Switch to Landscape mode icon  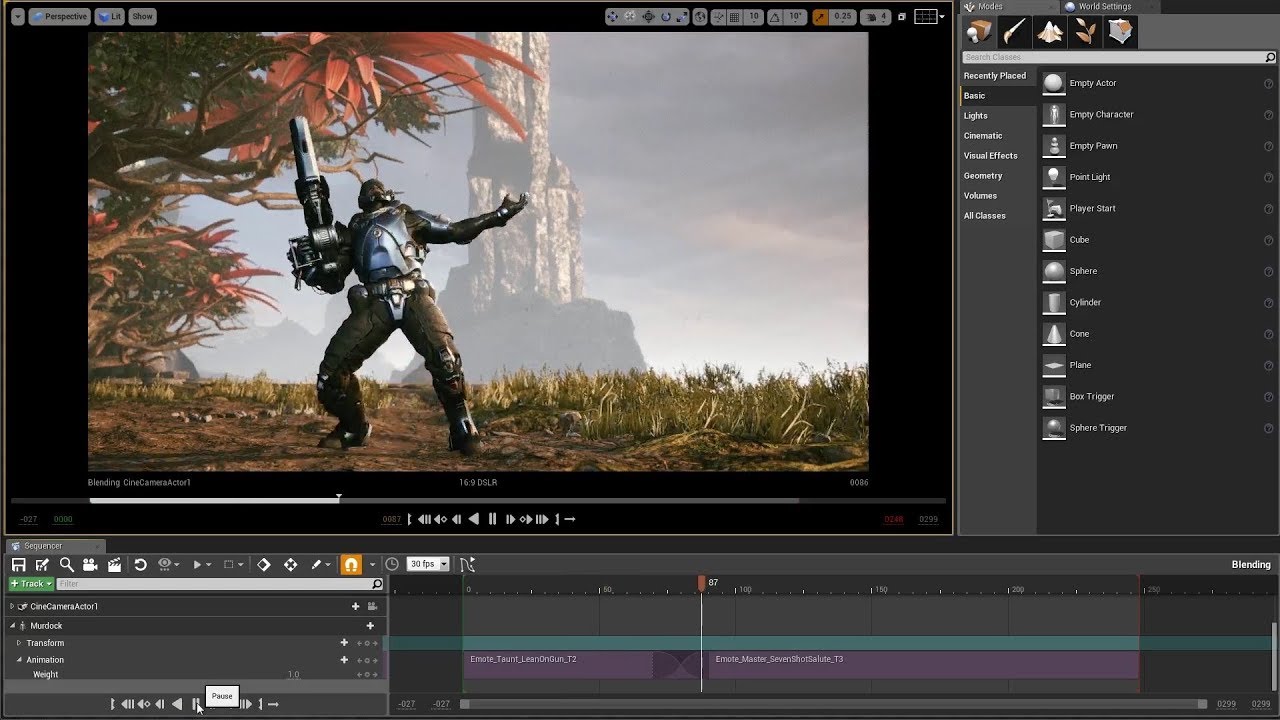[1049, 32]
